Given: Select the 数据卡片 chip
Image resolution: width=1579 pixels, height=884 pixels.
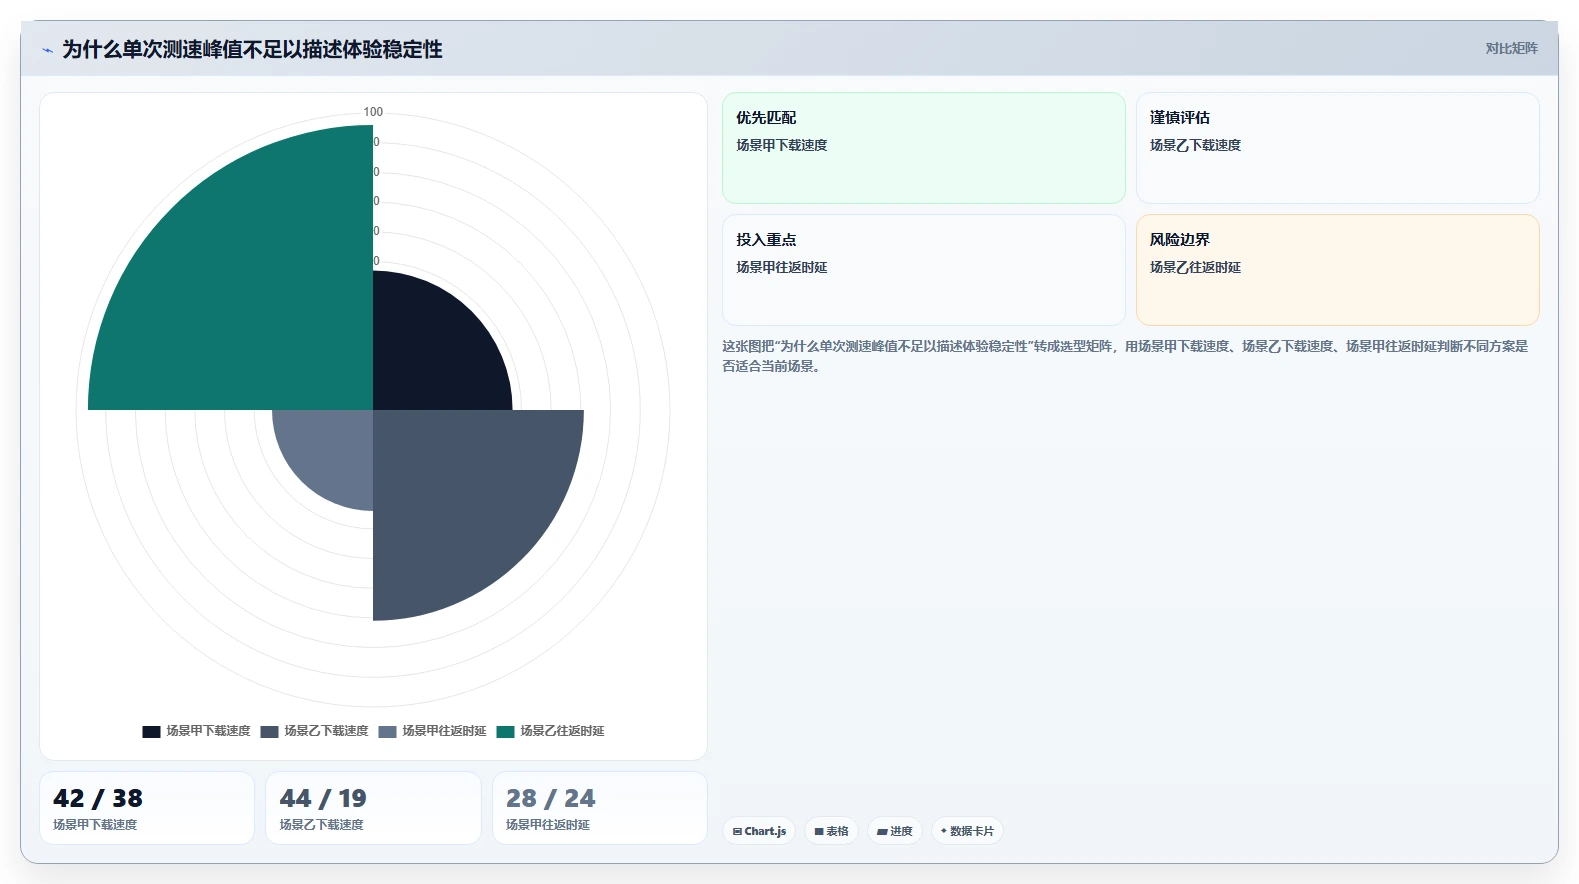Looking at the screenshot, I should (x=967, y=831).
